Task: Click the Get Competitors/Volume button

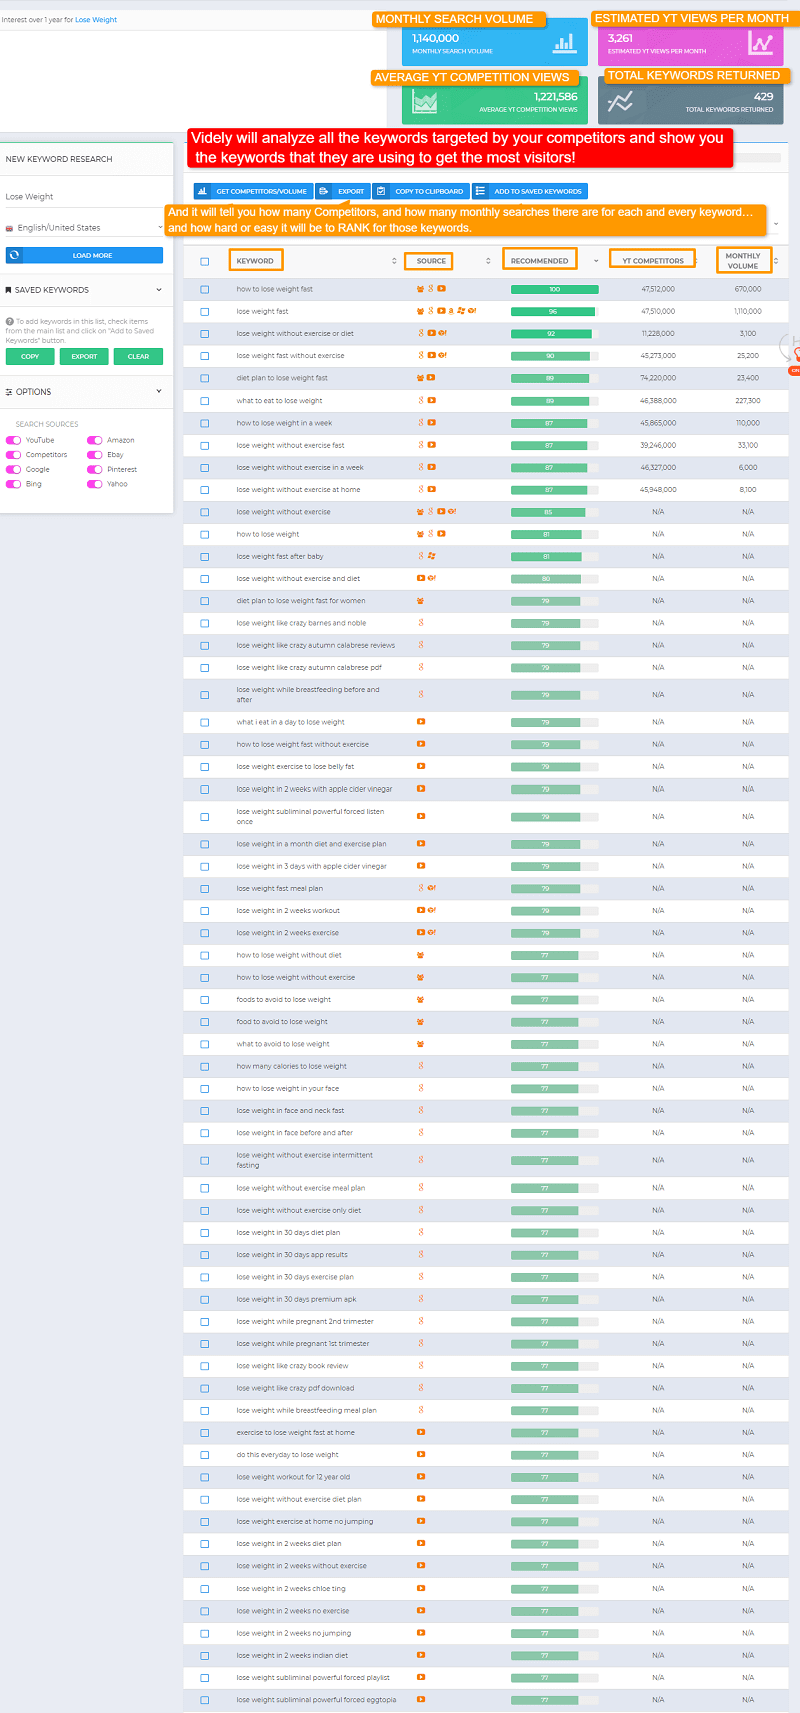Action: (x=253, y=191)
